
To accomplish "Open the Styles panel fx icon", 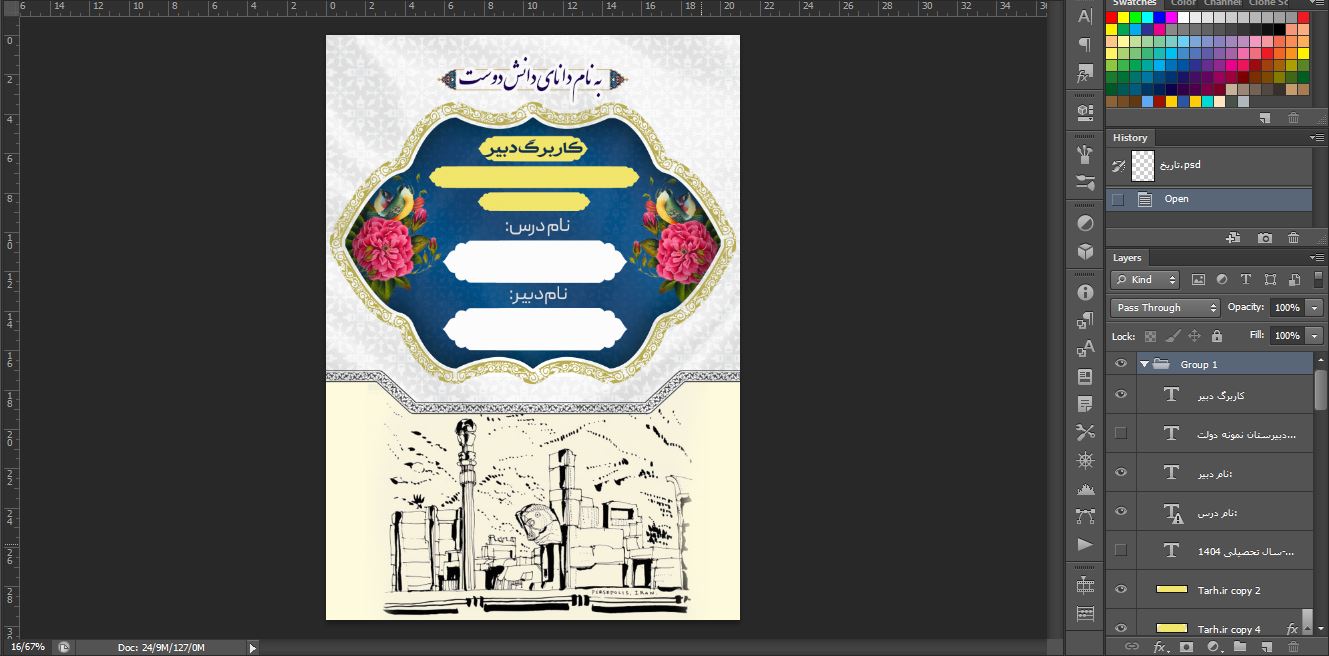I will [1085, 75].
